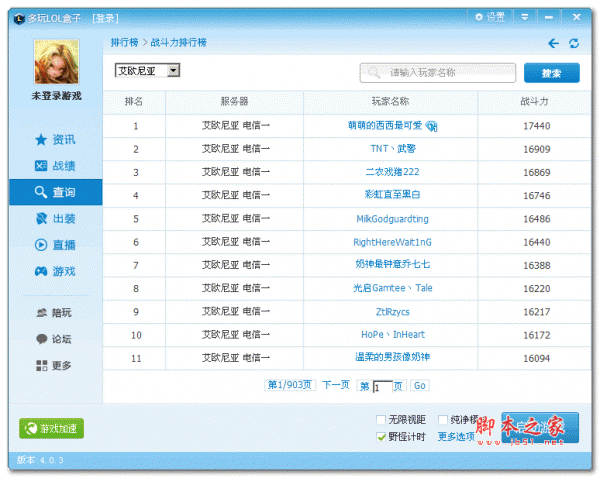Open player 温柔的男孩像奶神

pos(393,357)
